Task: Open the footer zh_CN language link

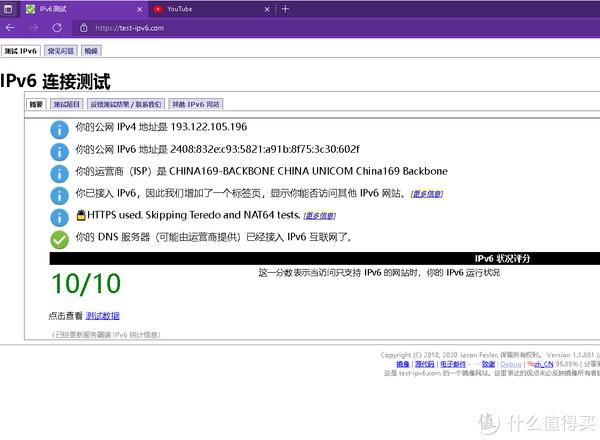Action: click(543, 364)
